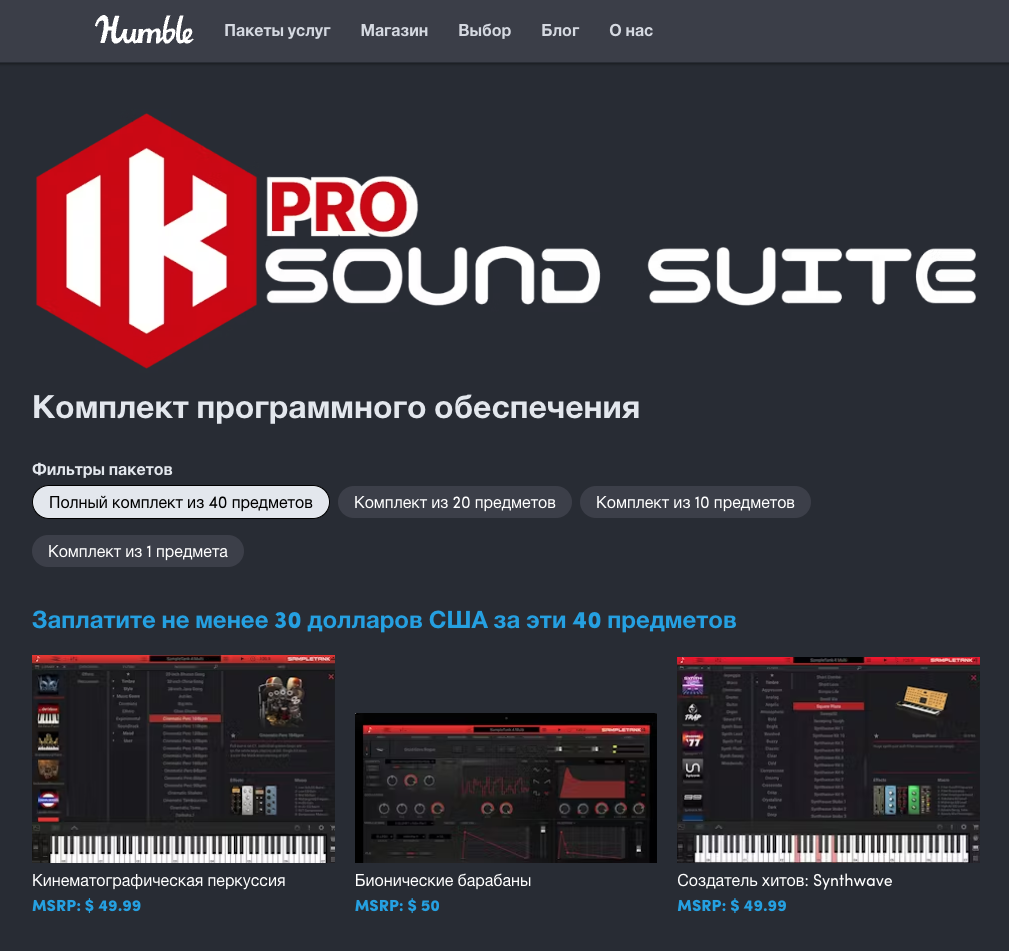Open the О нас page

click(631, 30)
